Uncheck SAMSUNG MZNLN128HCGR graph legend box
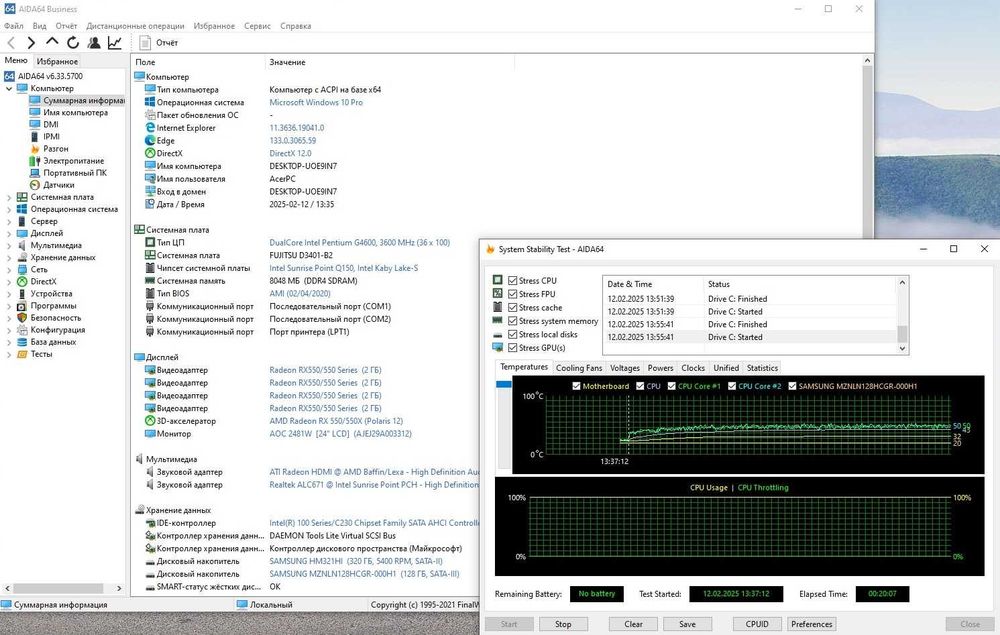This screenshot has height=635, width=1000. pos(792,386)
